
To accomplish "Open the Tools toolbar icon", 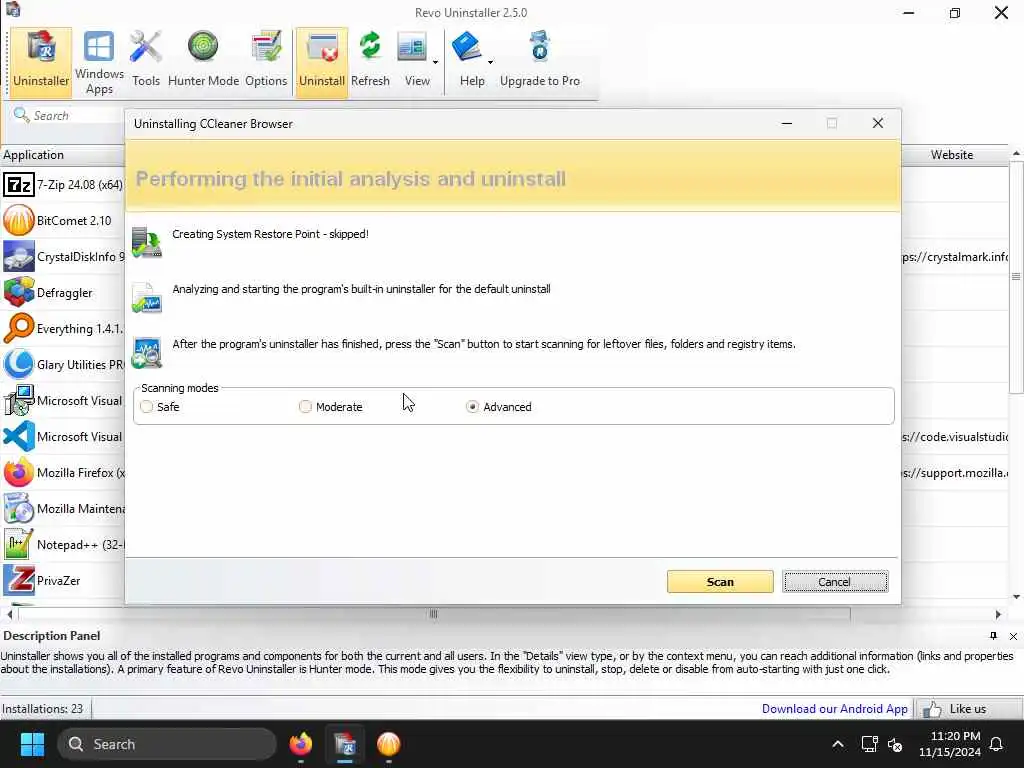I will pos(146,61).
